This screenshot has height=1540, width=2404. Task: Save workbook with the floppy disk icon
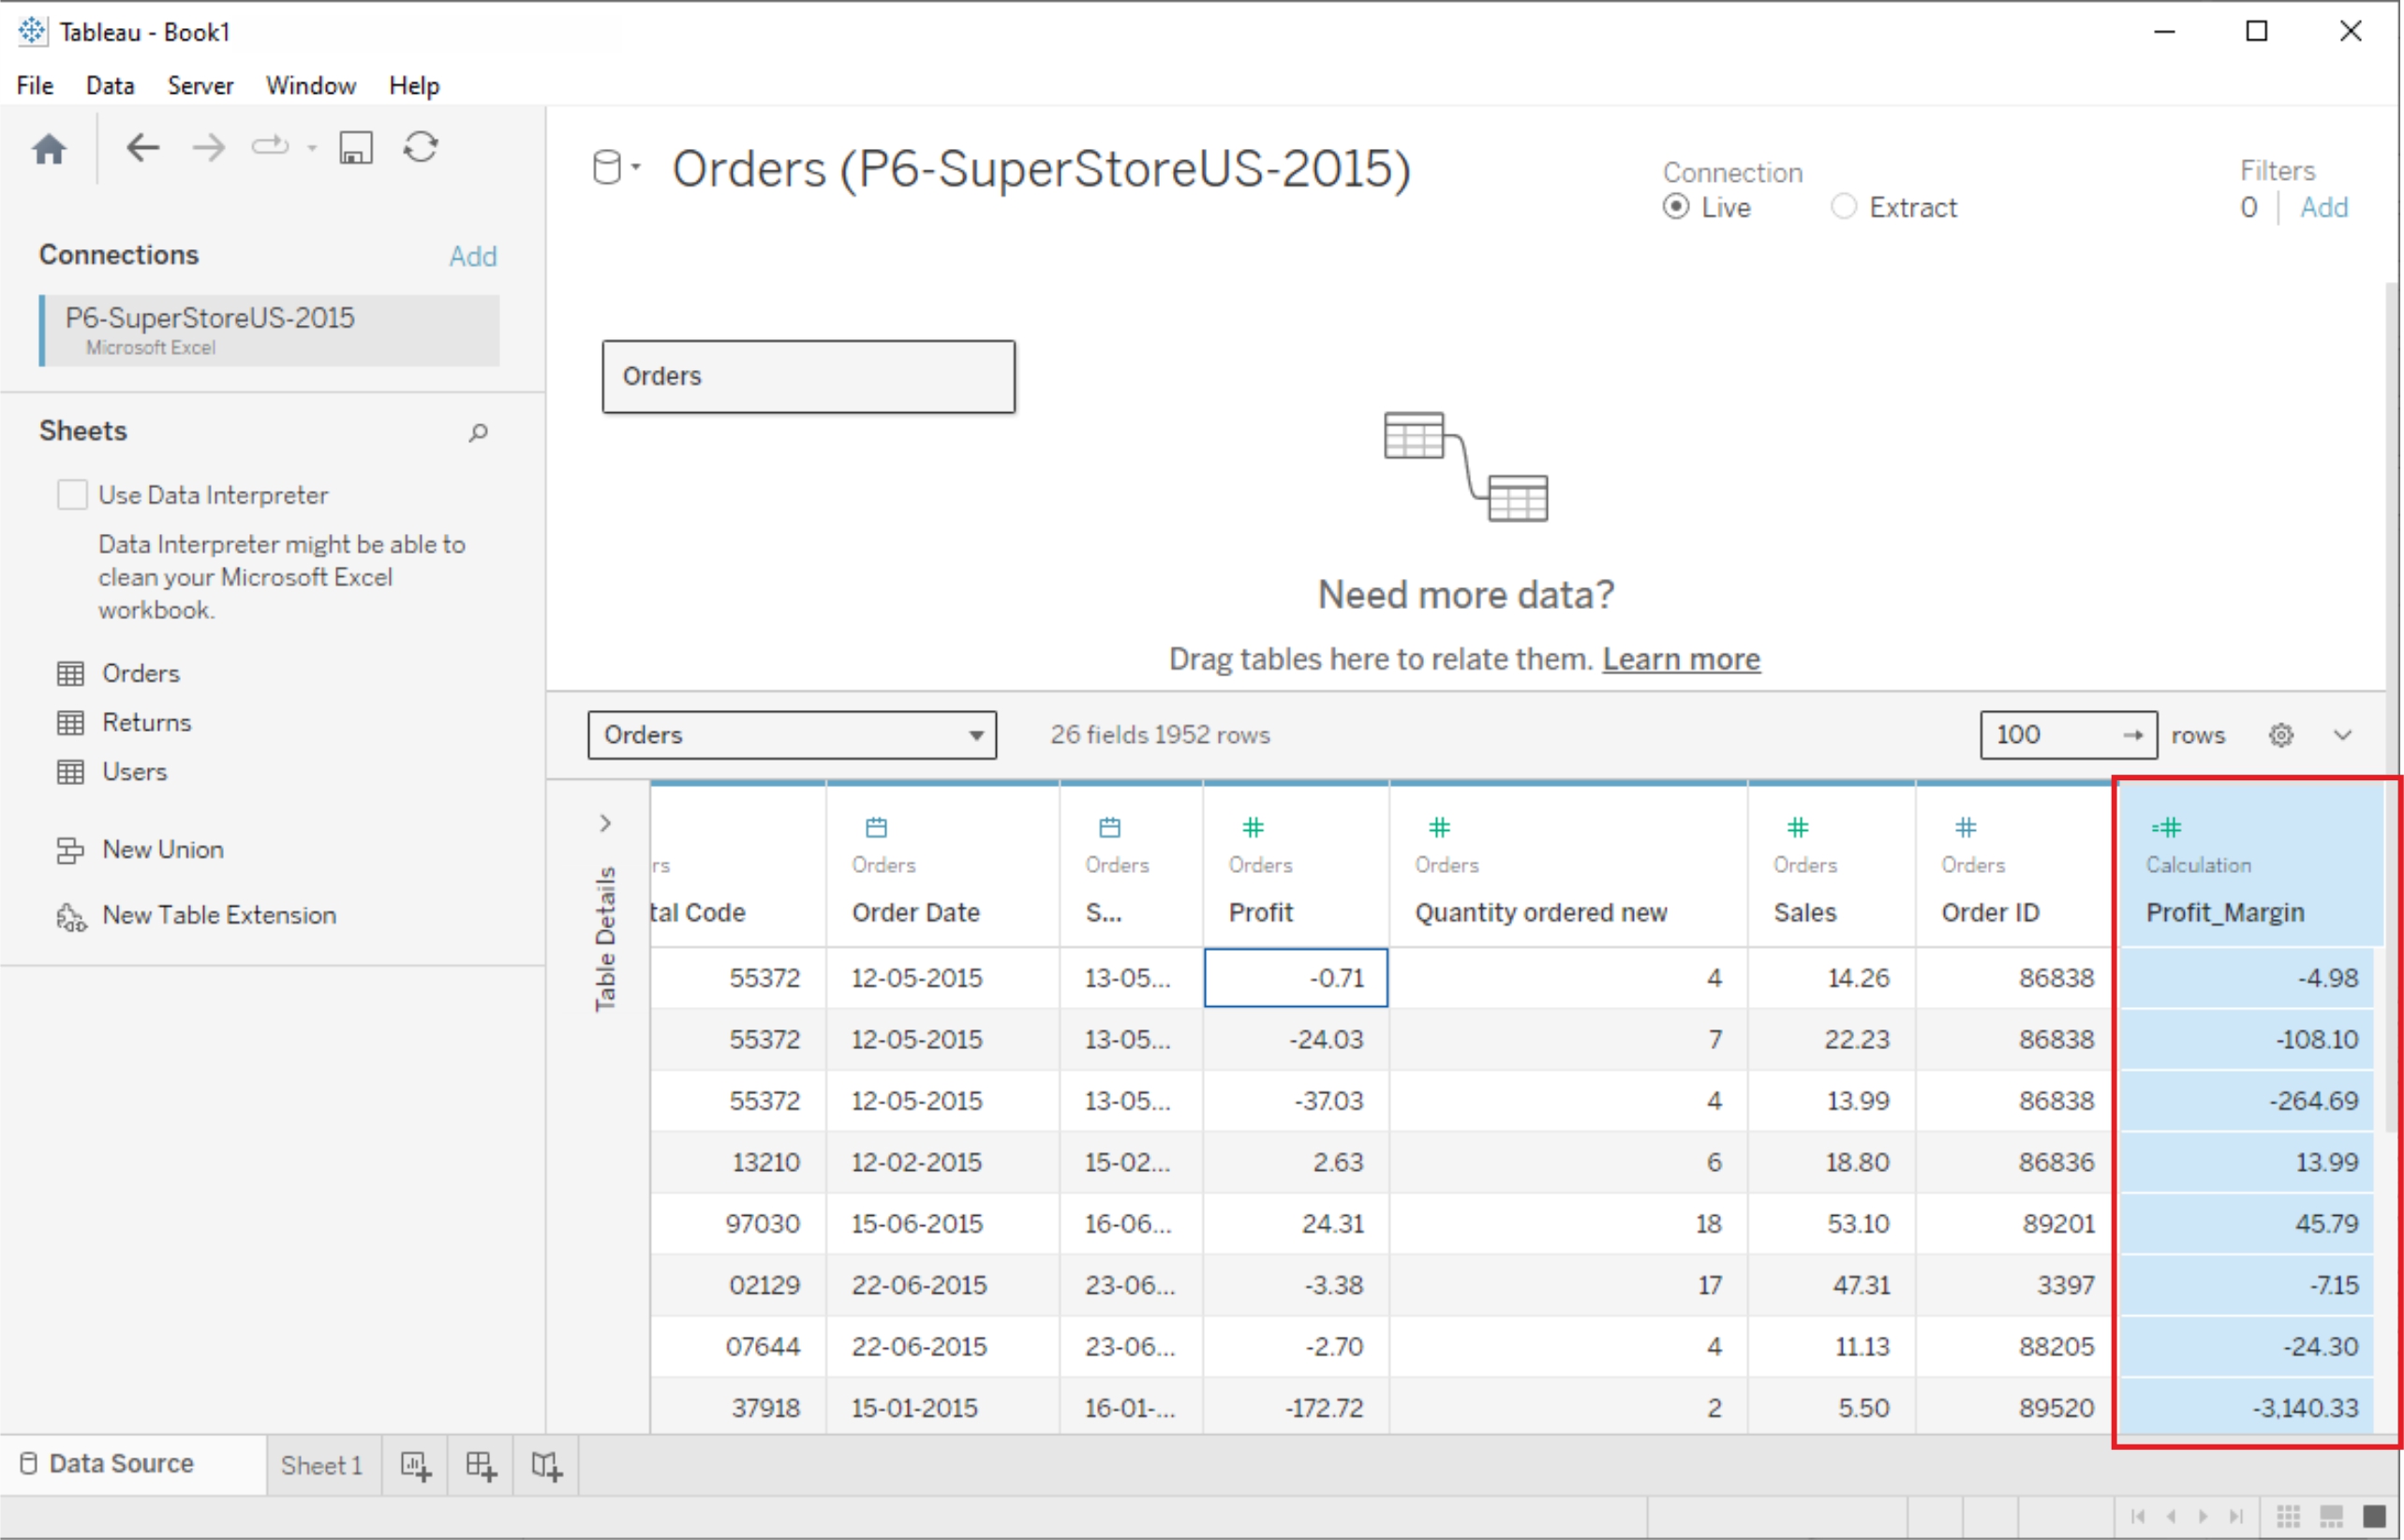pyautogui.click(x=356, y=148)
